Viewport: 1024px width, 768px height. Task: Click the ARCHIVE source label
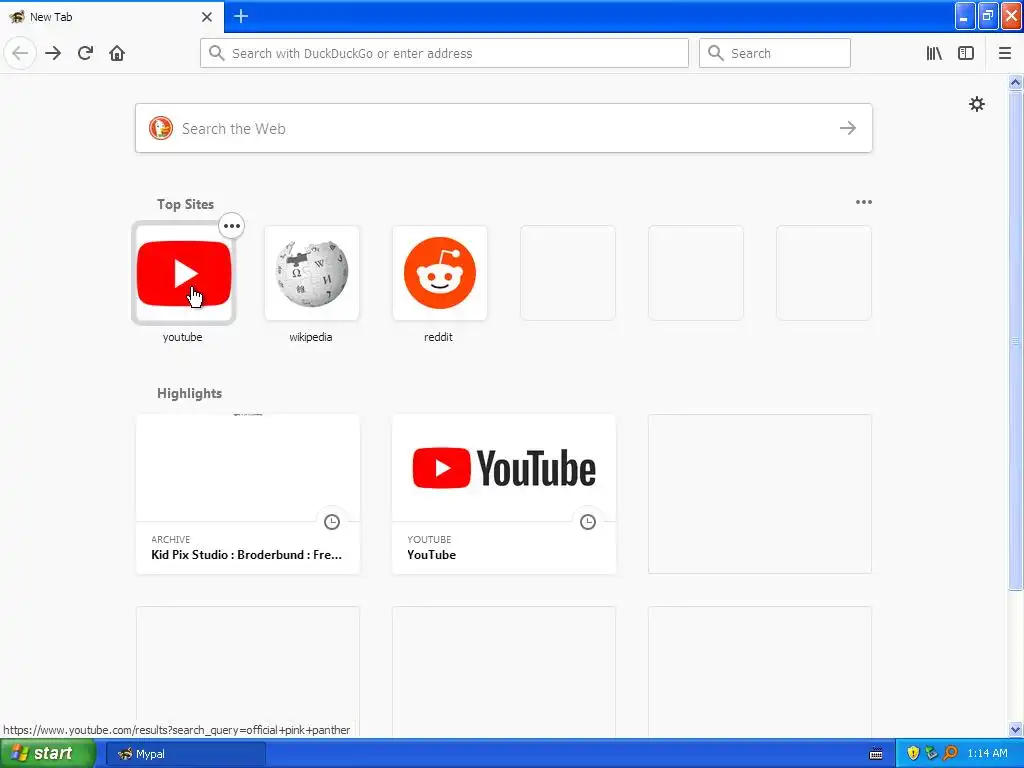(x=170, y=539)
